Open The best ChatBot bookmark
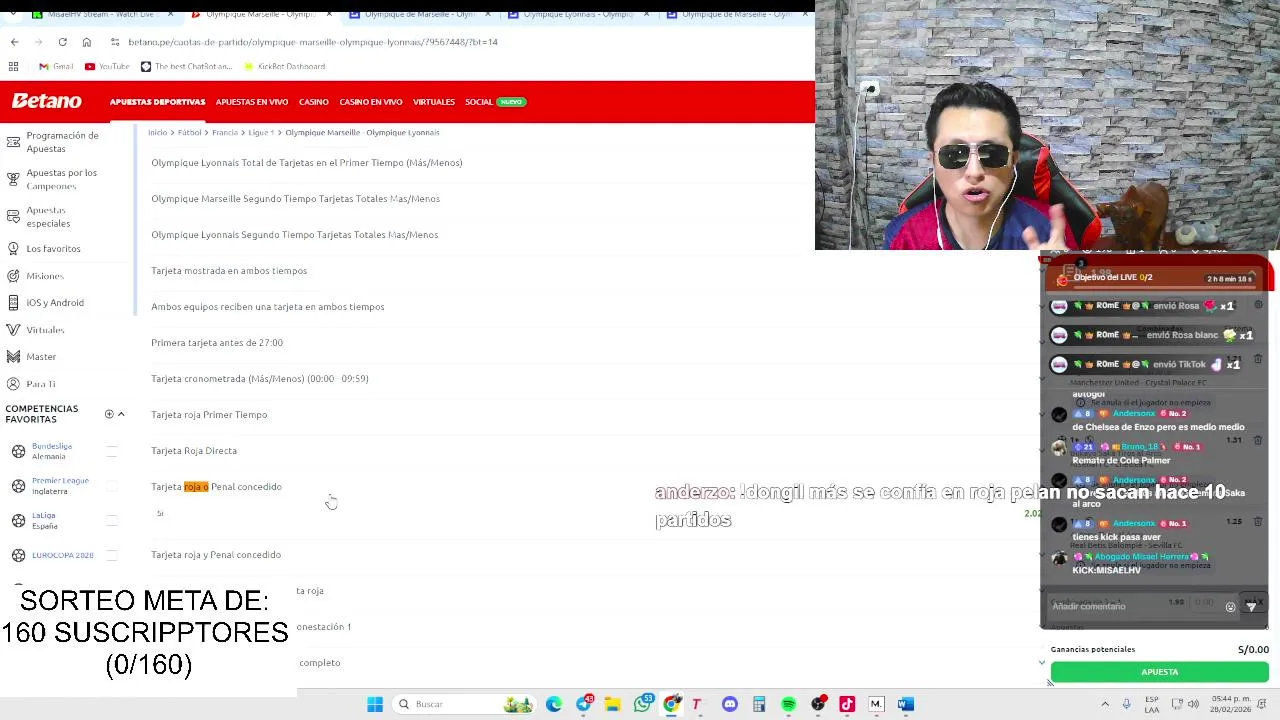 186,66
